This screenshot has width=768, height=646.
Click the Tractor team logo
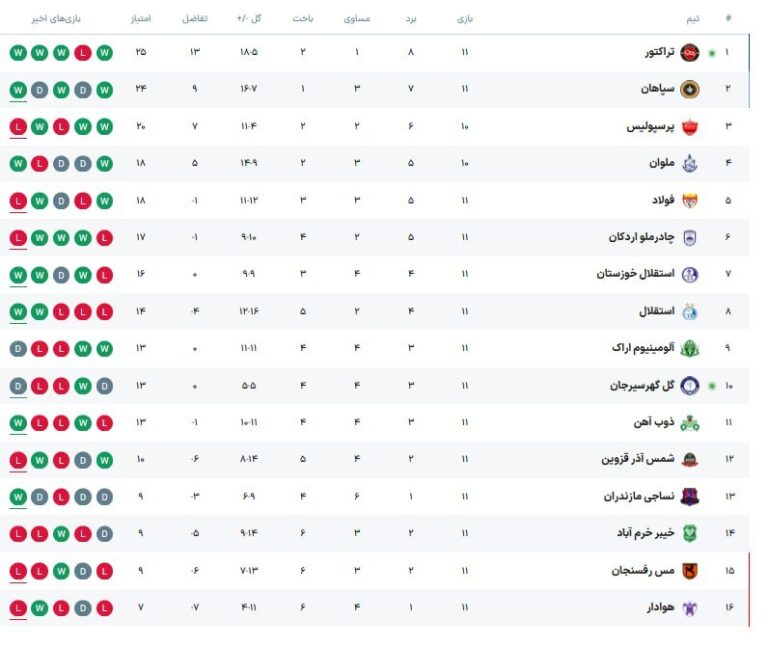click(x=690, y=52)
